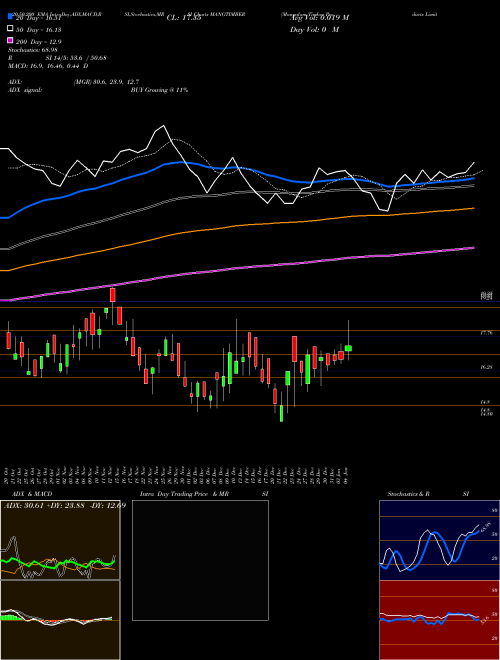
Task: Click the 'Stochastics & R' panel title
Action: point(408,494)
